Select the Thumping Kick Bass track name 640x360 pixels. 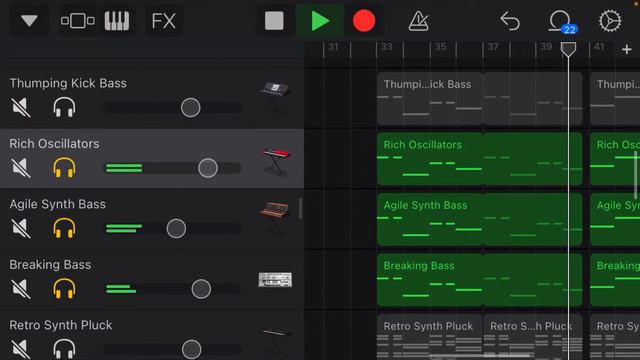click(68, 83)
